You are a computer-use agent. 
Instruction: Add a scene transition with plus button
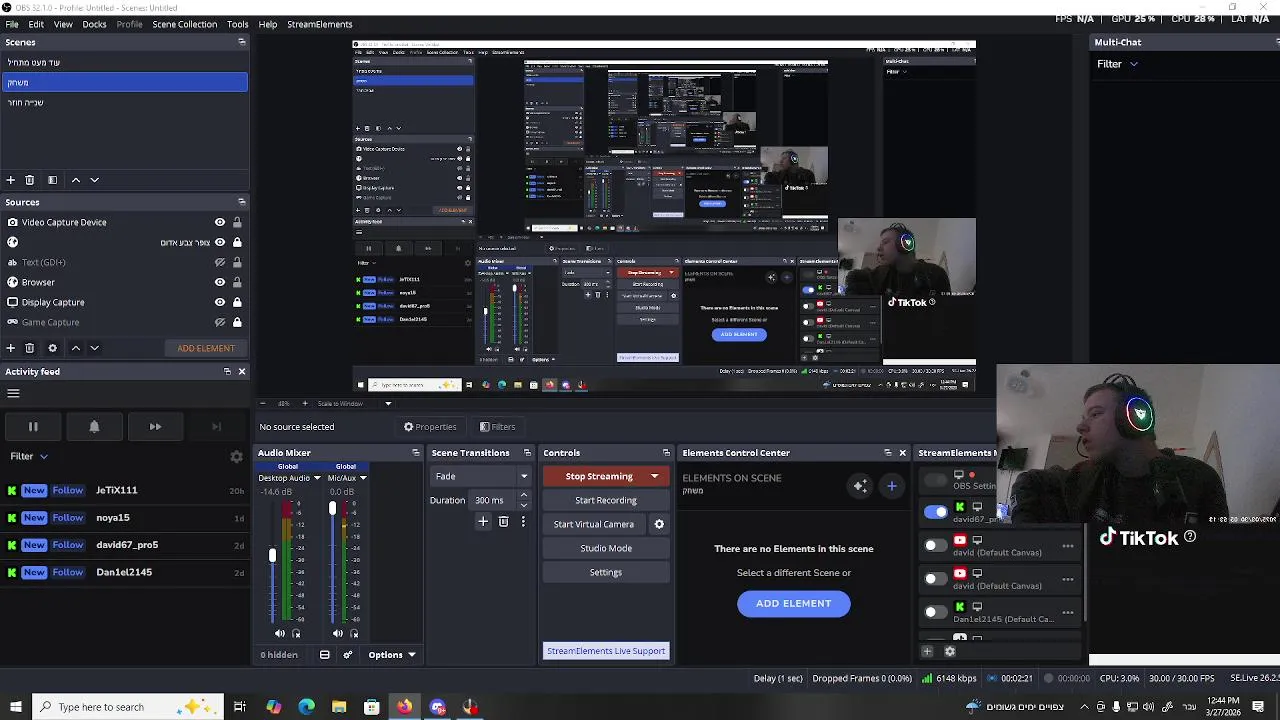click(483, 522)
